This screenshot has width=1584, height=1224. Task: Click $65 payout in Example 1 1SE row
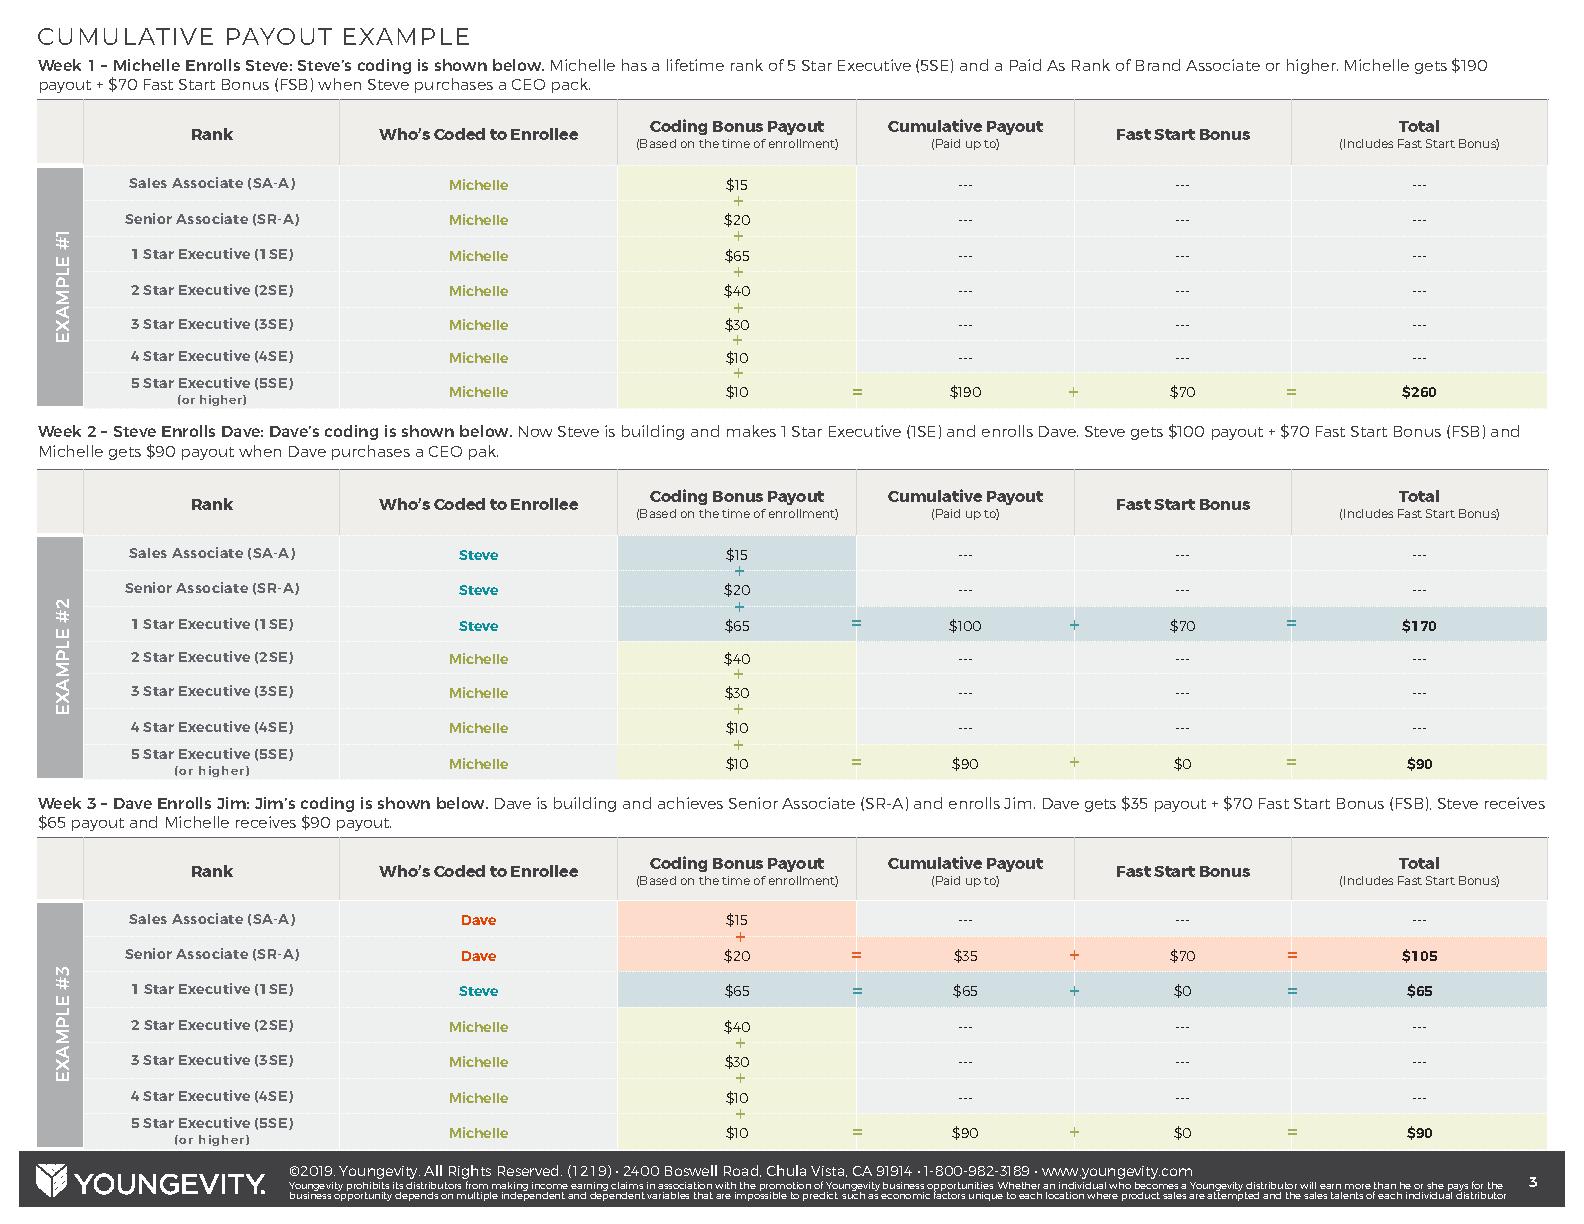(737, 256)
